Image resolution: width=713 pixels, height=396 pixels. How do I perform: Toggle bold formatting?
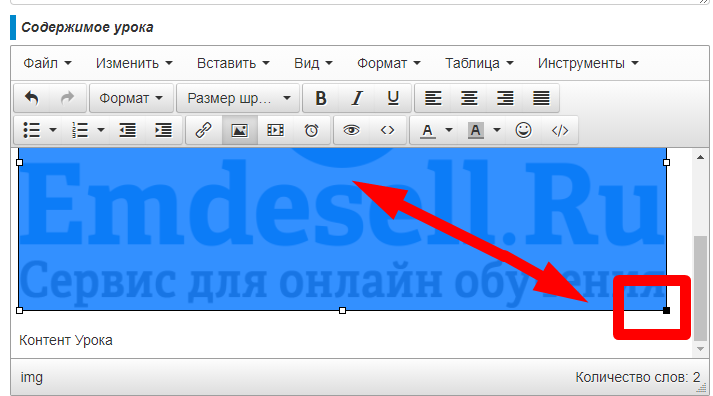point(321,98)
